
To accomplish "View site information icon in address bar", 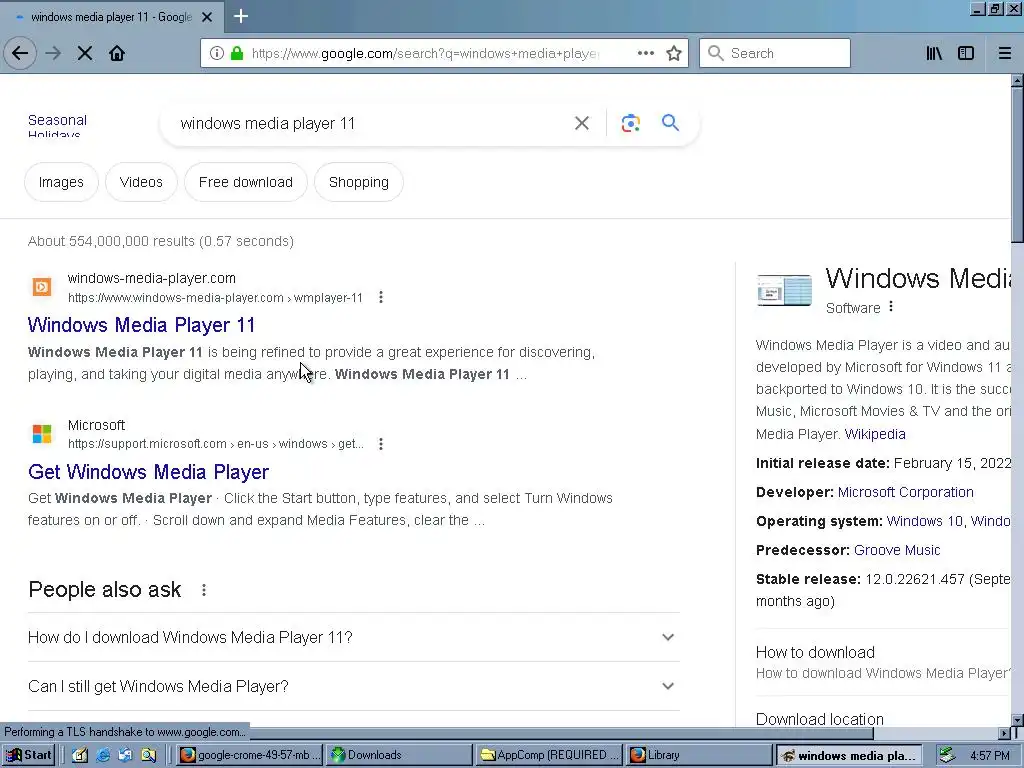I will pyautogui.click(x=216, y=53).
